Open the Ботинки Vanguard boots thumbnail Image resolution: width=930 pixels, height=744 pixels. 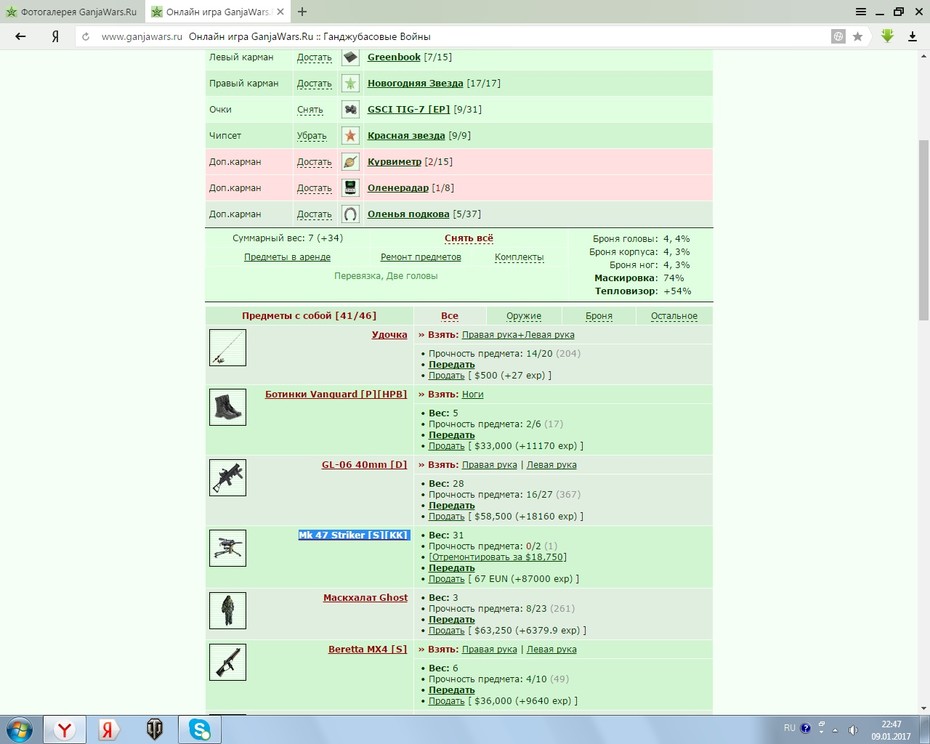coord(228,407)
